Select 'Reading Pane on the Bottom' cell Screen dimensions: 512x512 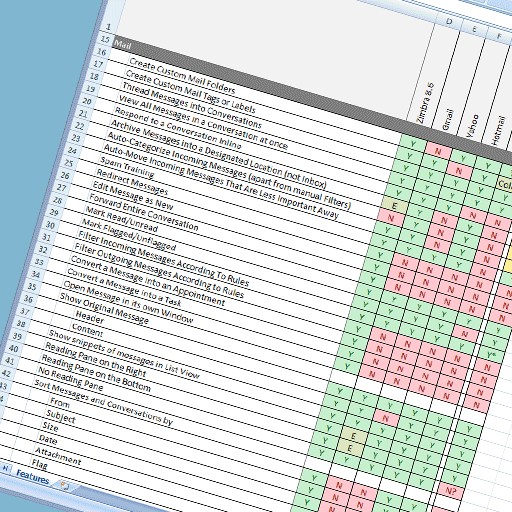(96, 373)
